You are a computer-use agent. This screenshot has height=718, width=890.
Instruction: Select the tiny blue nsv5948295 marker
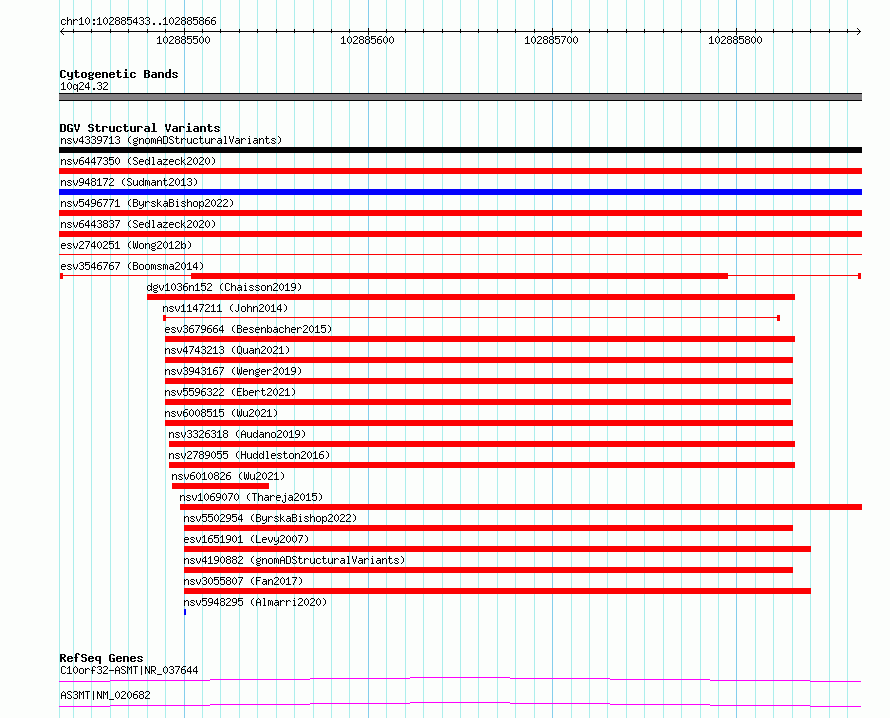click(x=185, y=612)
